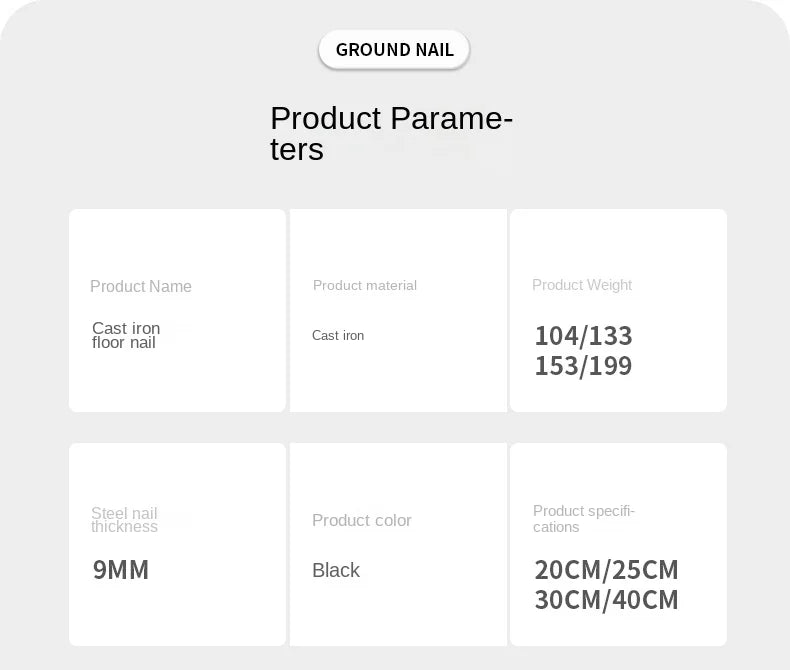The image size is (790, 670).
Task: Select the Product Parameters heading
Action: (x=391, y=133)
